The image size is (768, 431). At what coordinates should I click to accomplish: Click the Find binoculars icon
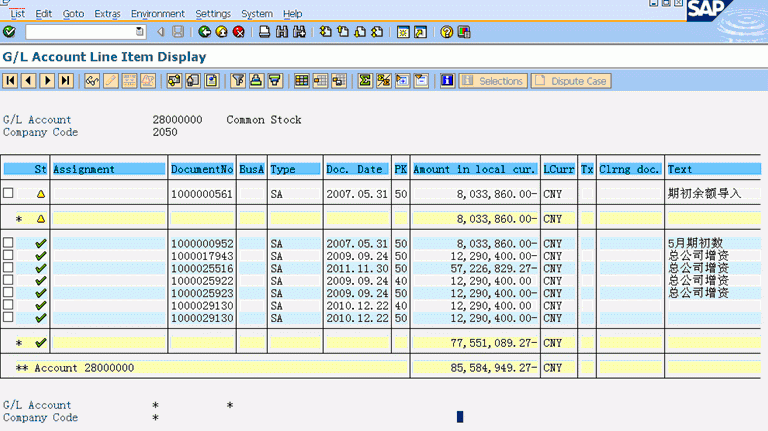pos(282,32)
